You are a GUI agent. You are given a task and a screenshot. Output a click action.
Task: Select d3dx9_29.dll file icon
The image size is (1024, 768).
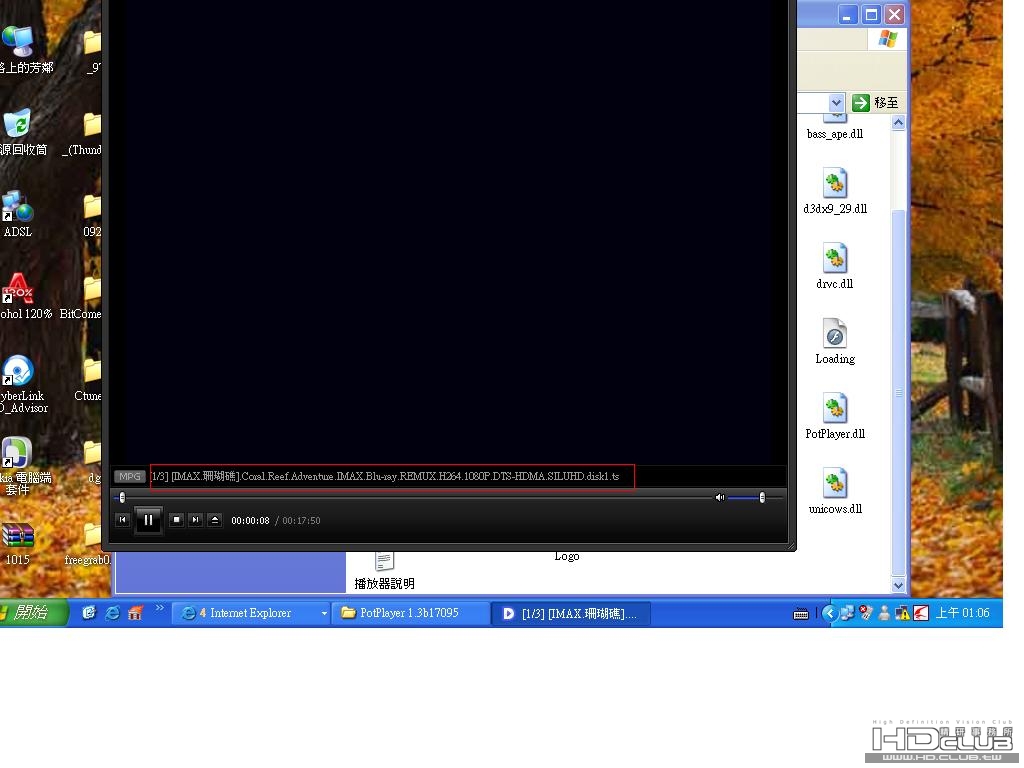835,184
